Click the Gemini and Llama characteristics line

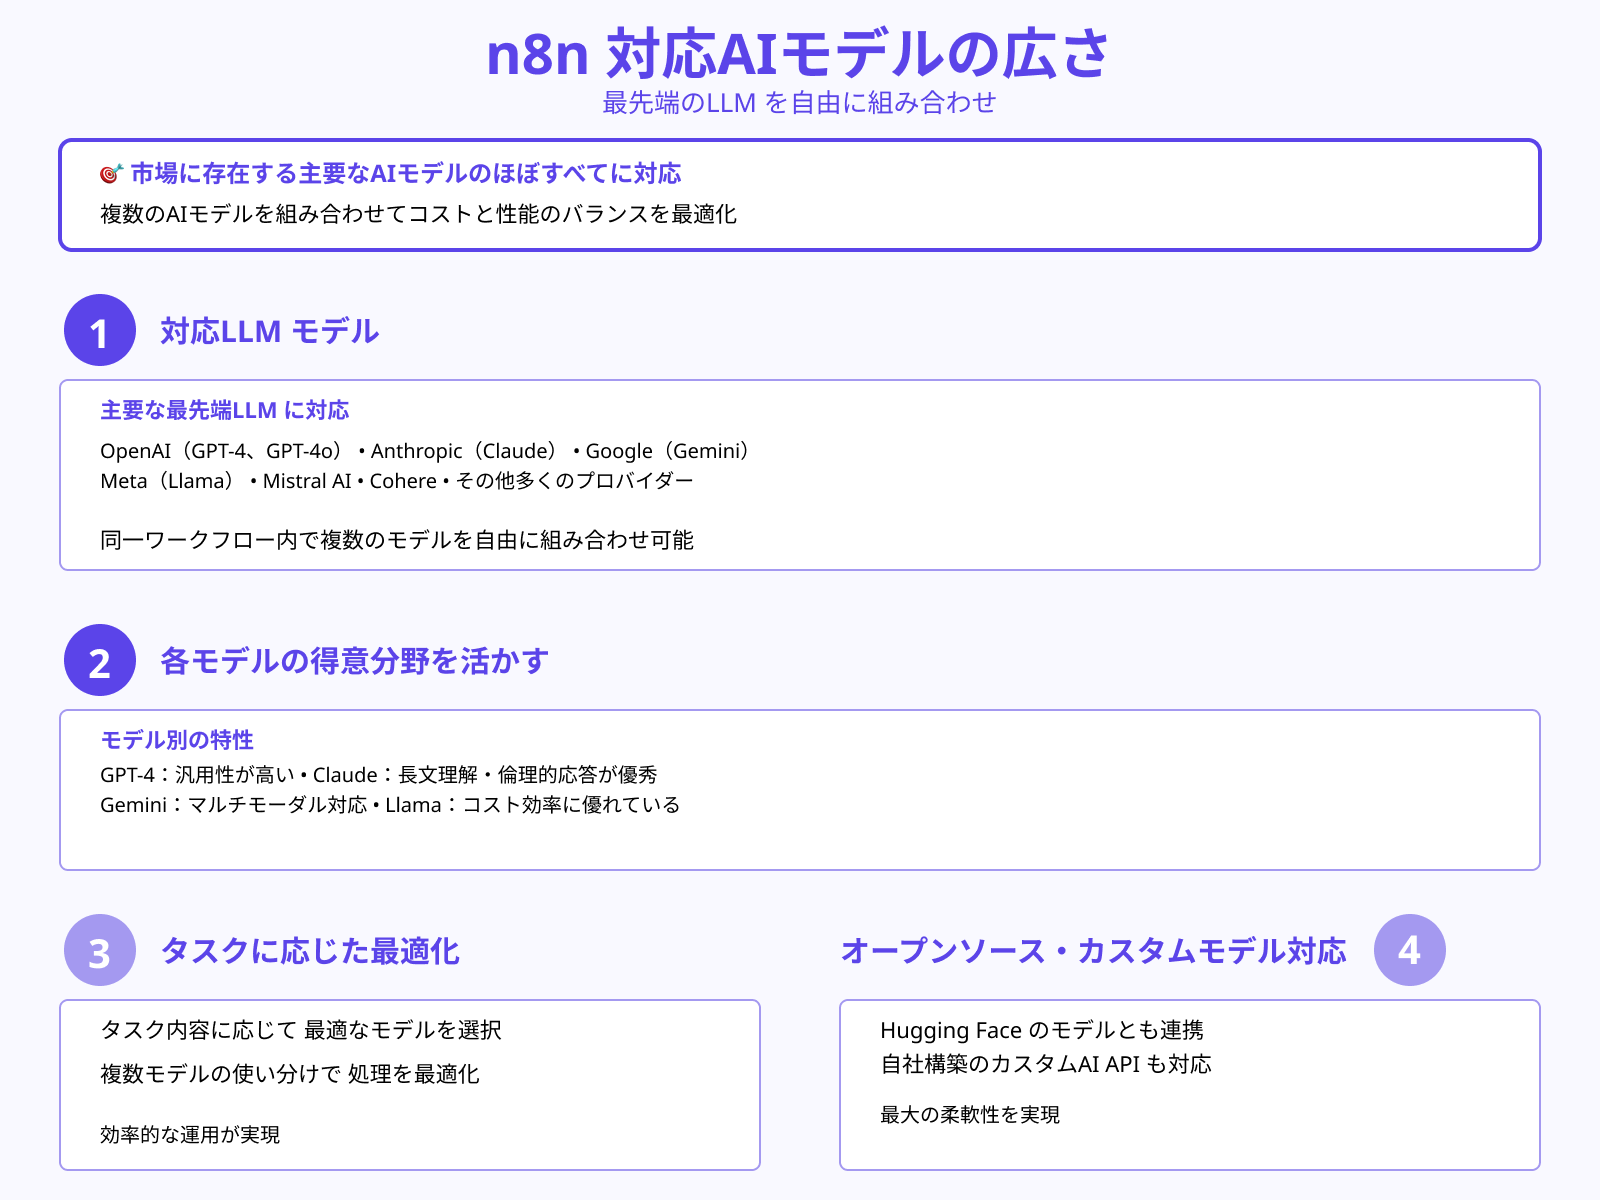tap(390, 805)
